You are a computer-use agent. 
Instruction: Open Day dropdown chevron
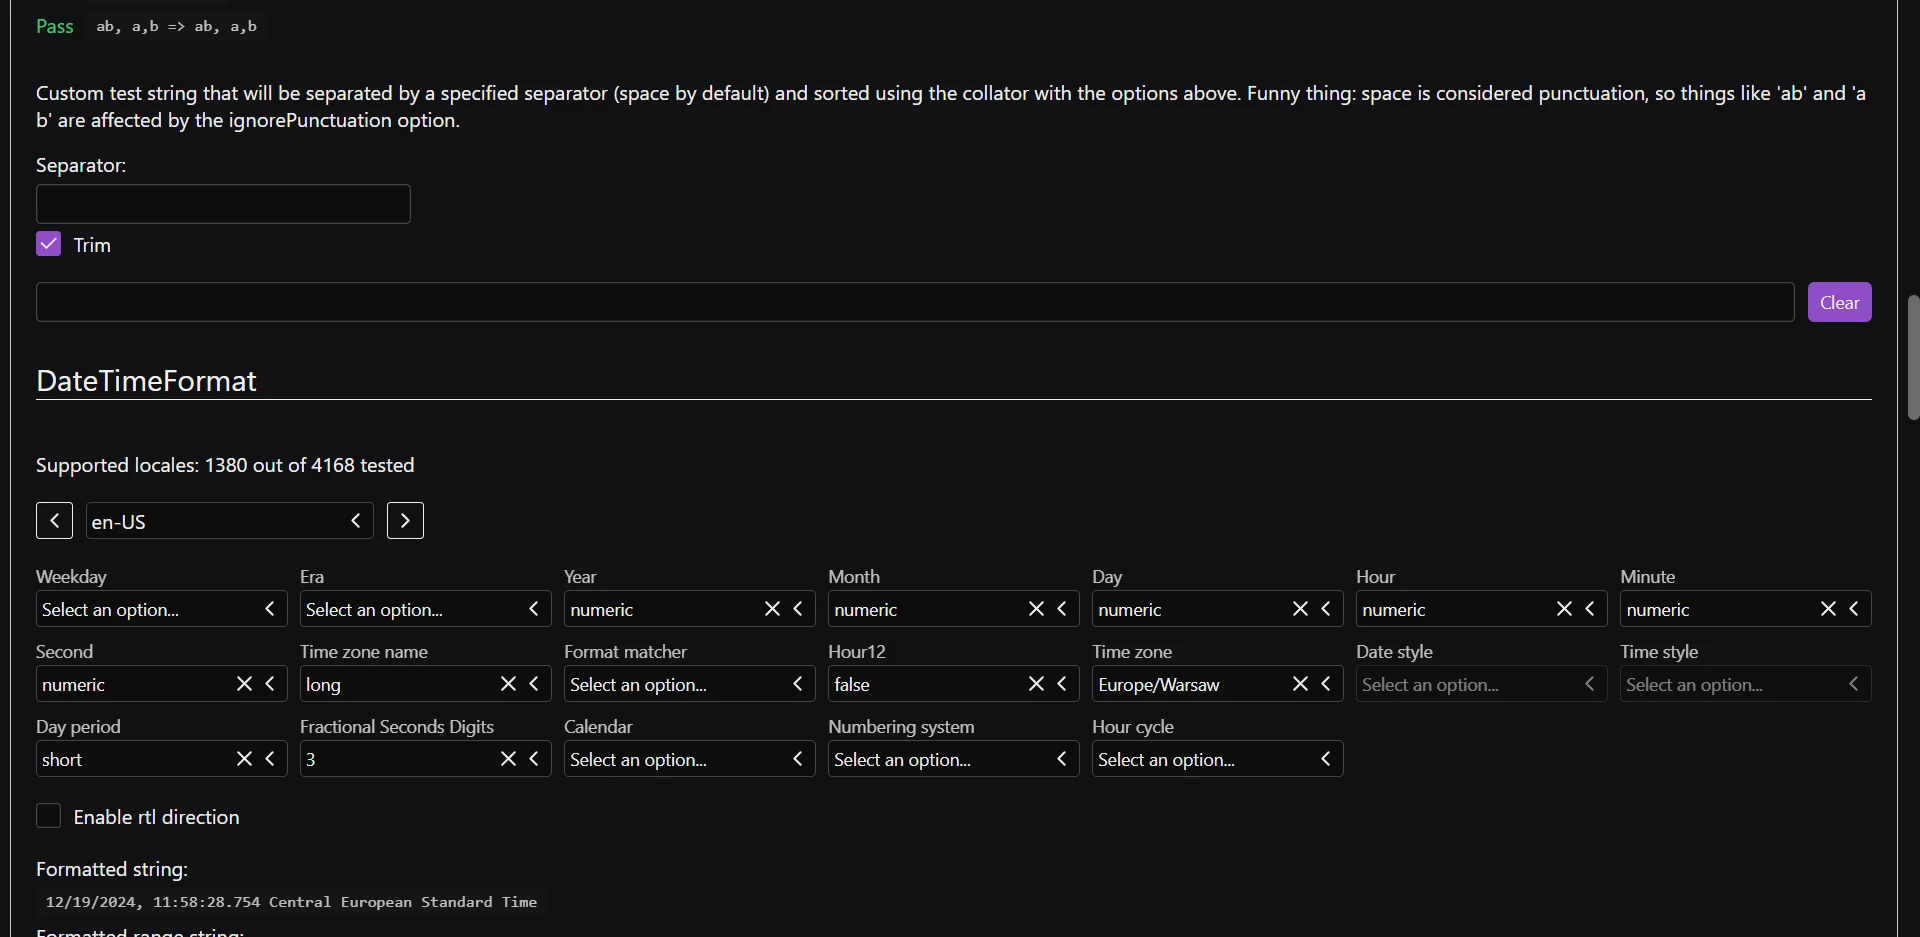click(1326, 609)
